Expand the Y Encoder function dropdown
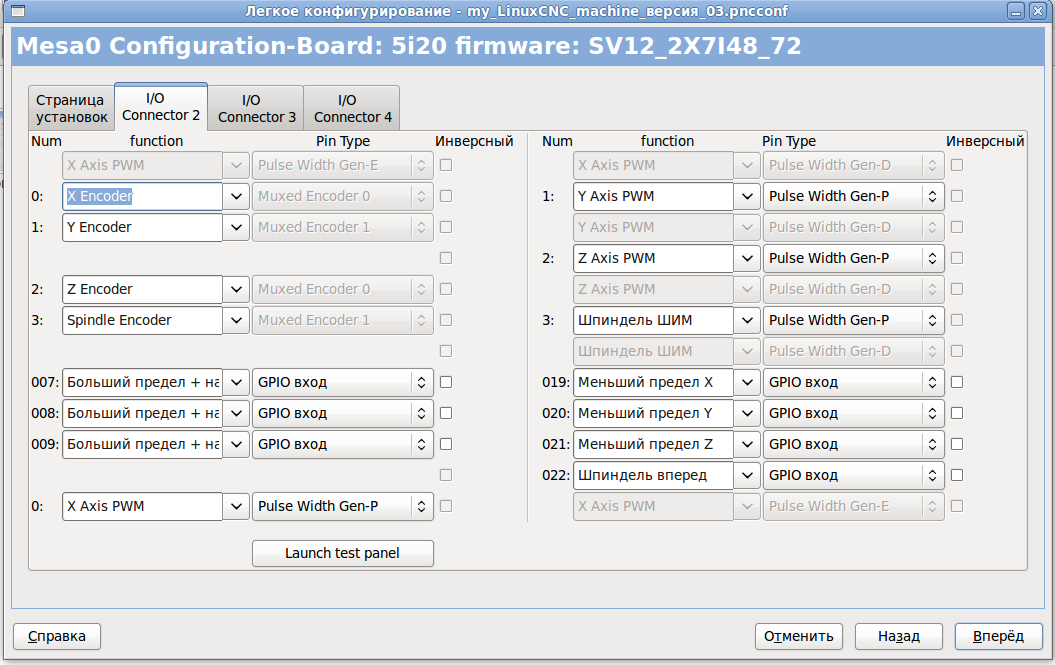Viewport: 1055px width, 665px height. click(236, 228)
